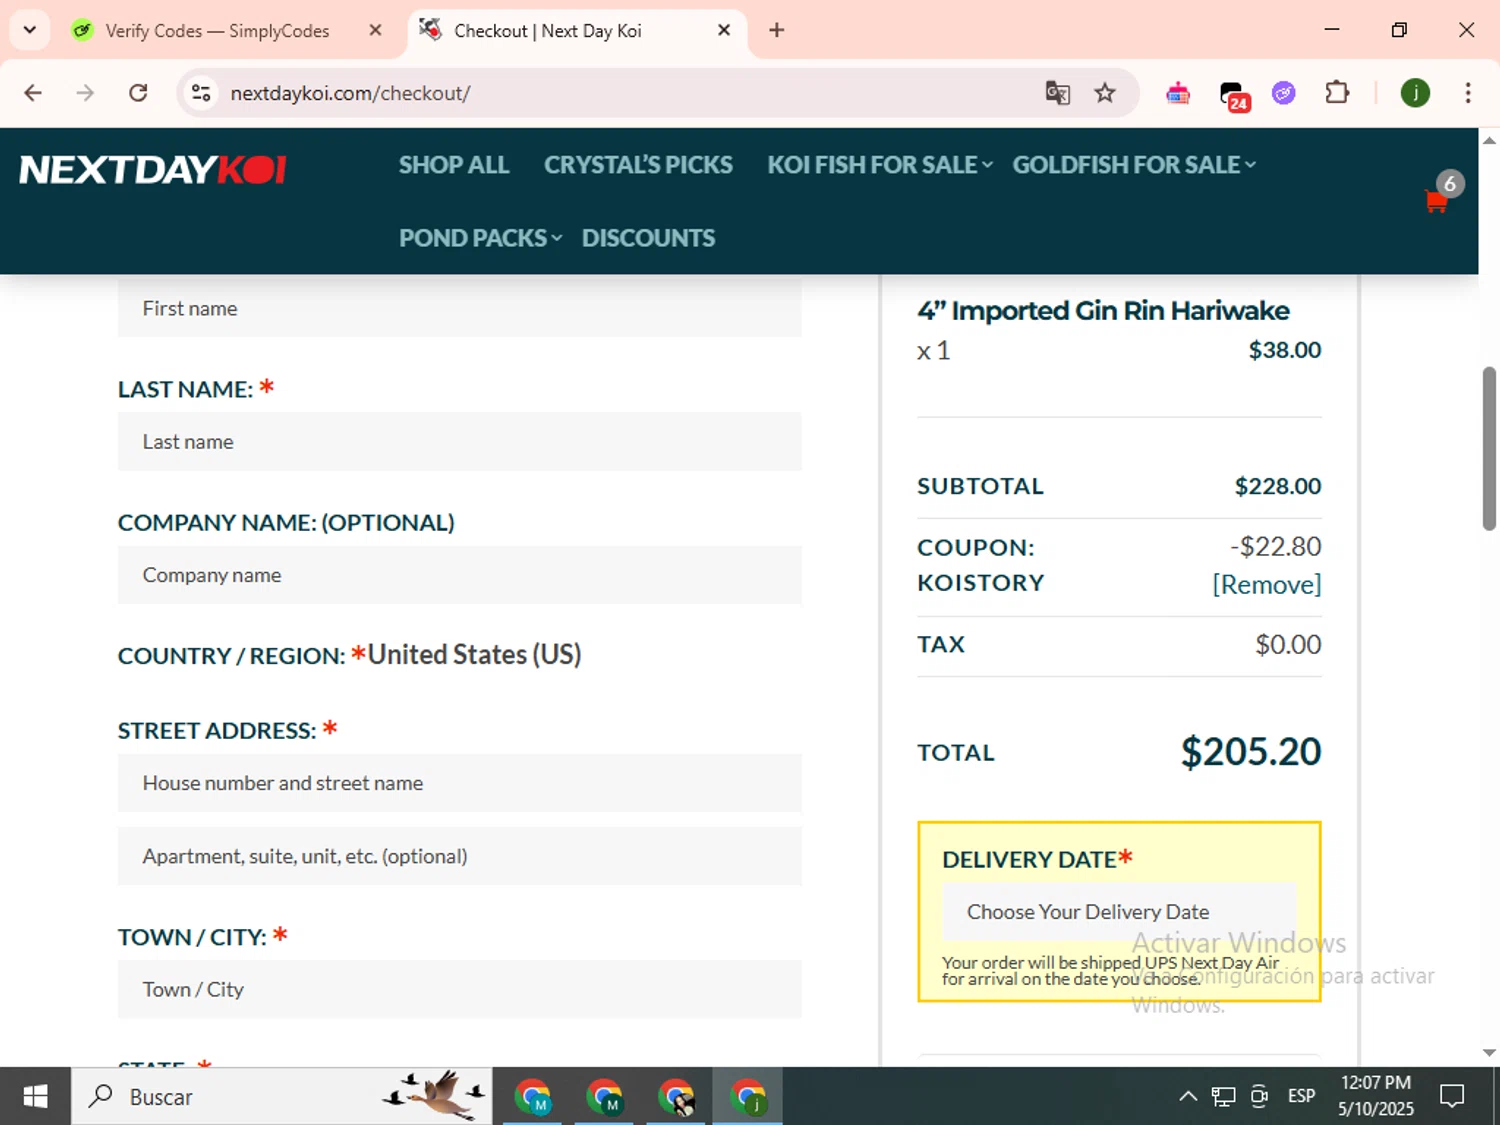1500x1125 pixels.
Task: Open the notification center icon
Action: pos(1452,1096)
